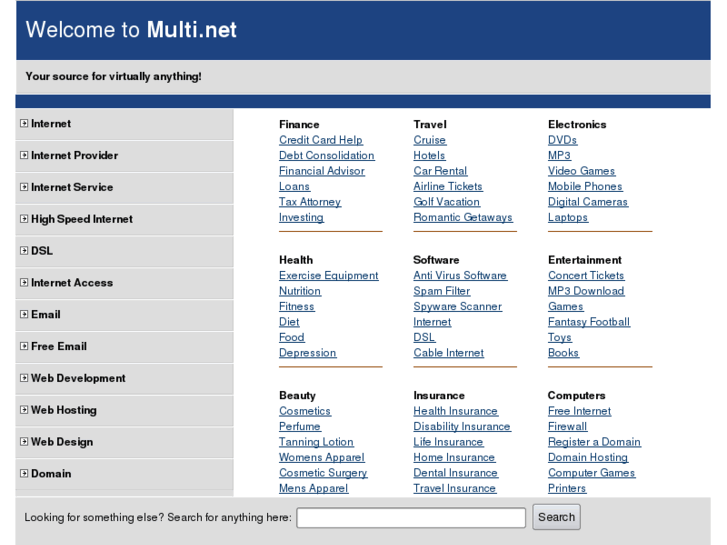The width and height of the screenshot is (727, 545).
Task: Open the Health Insurance link
Action: click(x=455, y=411)
